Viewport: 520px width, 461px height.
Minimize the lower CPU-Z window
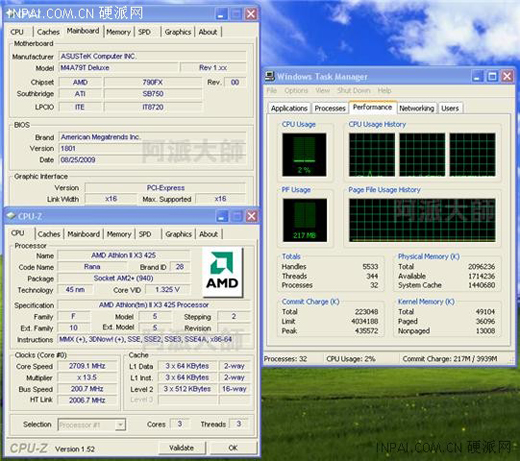point(221,216)
